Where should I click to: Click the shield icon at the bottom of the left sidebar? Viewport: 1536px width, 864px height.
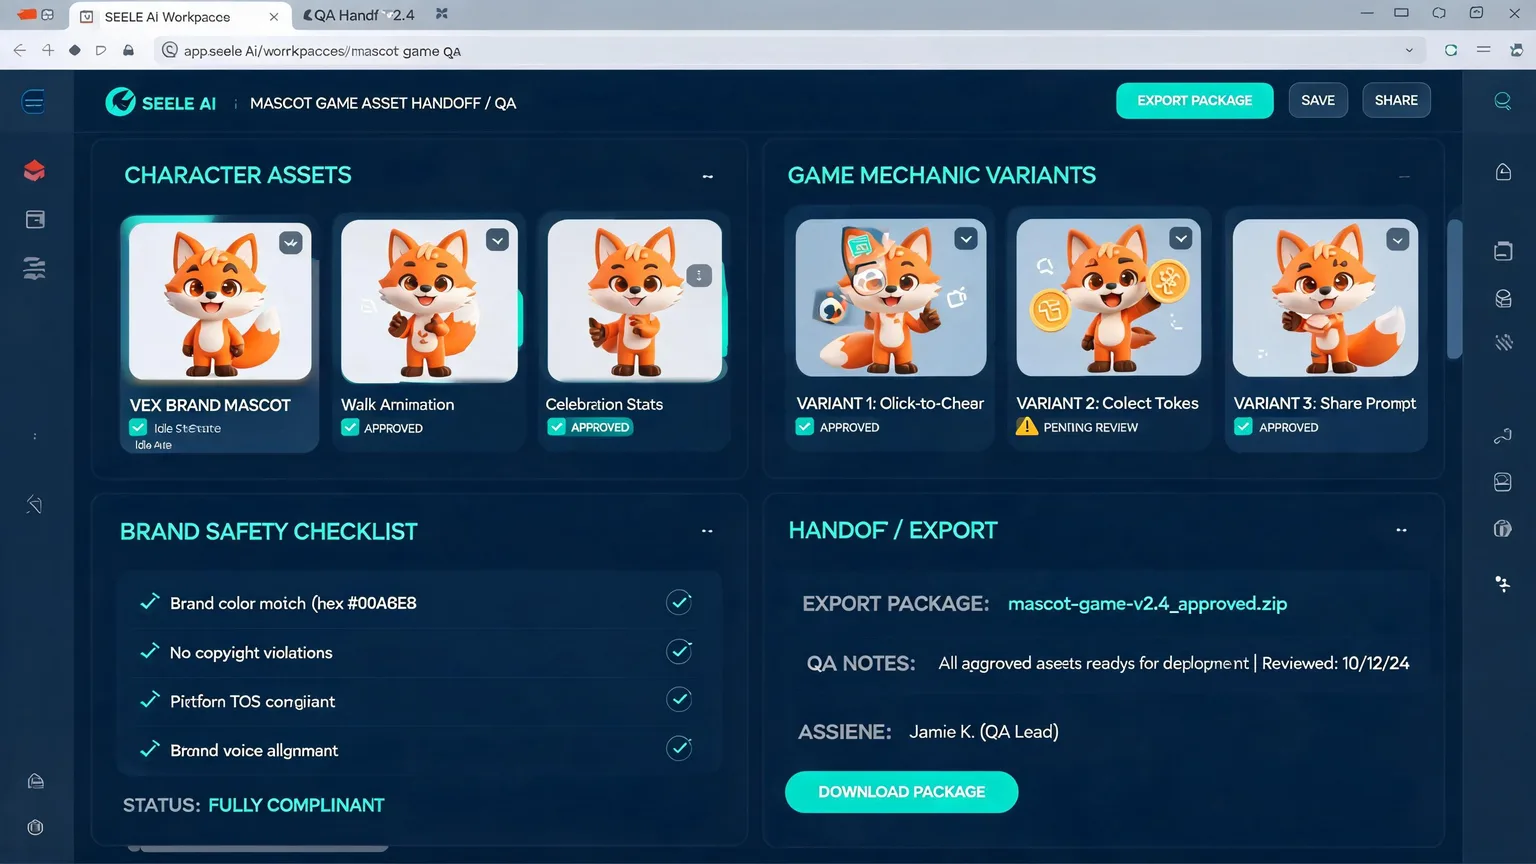click(x=35, y=827)
